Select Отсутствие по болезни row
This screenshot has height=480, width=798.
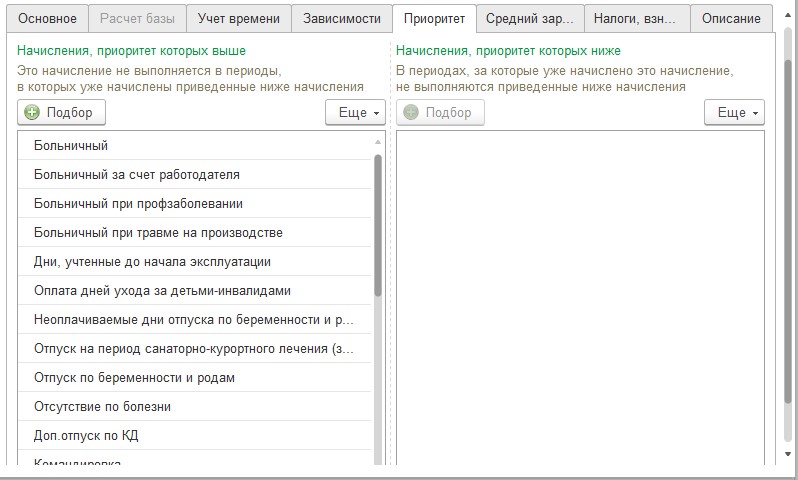(195, 407)
